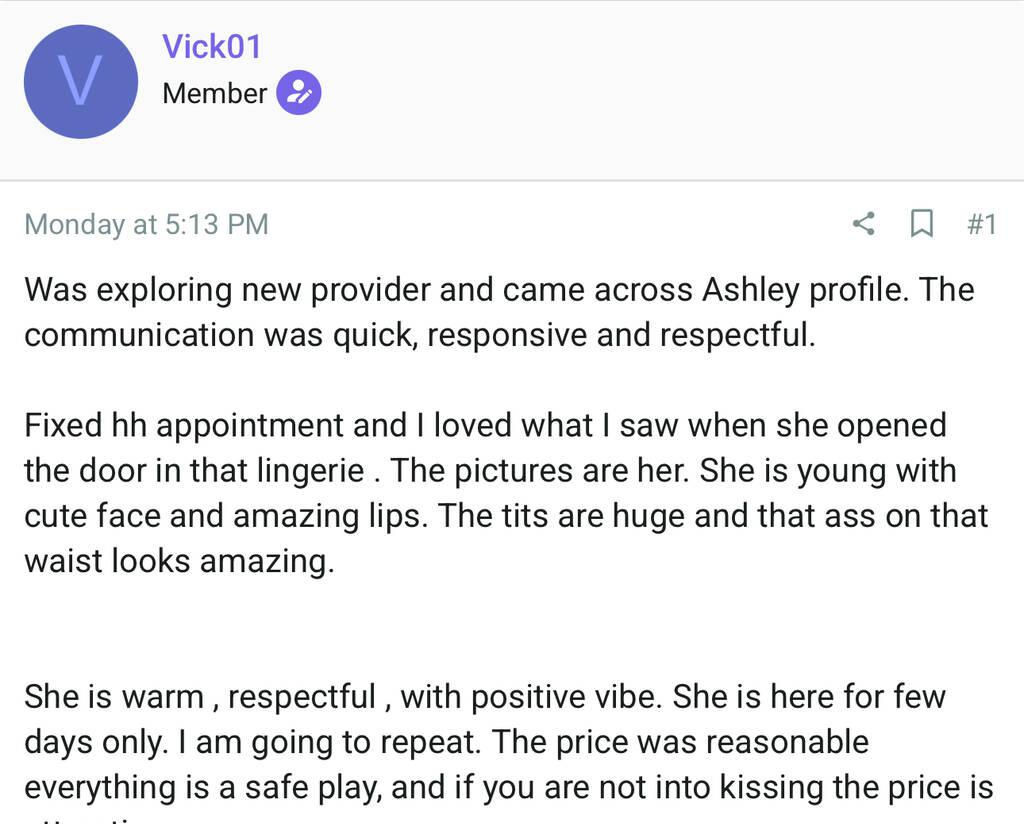
Task: Click the line starting "communication was quick"
Action: click(x=420, y=335)
